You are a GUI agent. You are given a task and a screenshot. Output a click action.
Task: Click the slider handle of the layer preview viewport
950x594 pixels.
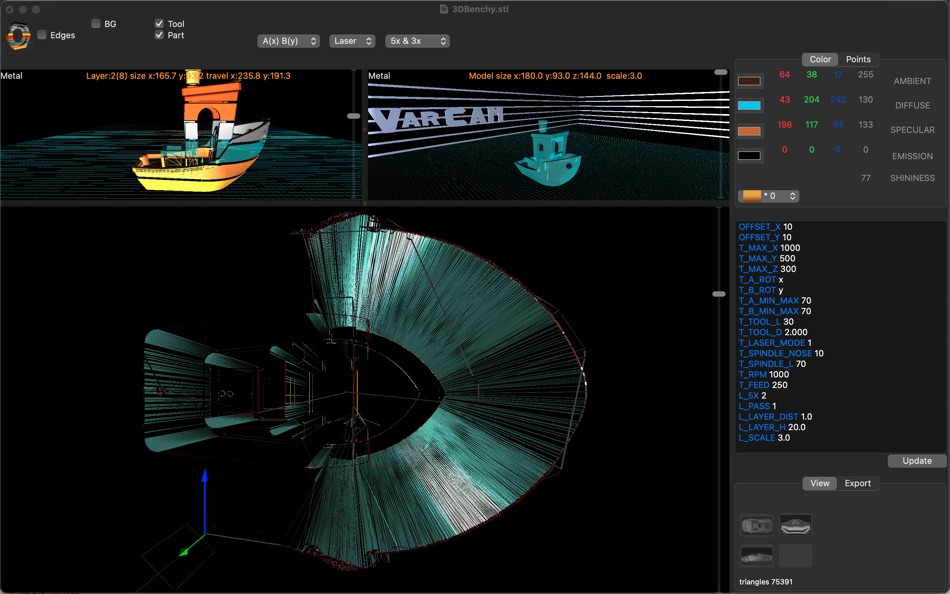(353, 116)
